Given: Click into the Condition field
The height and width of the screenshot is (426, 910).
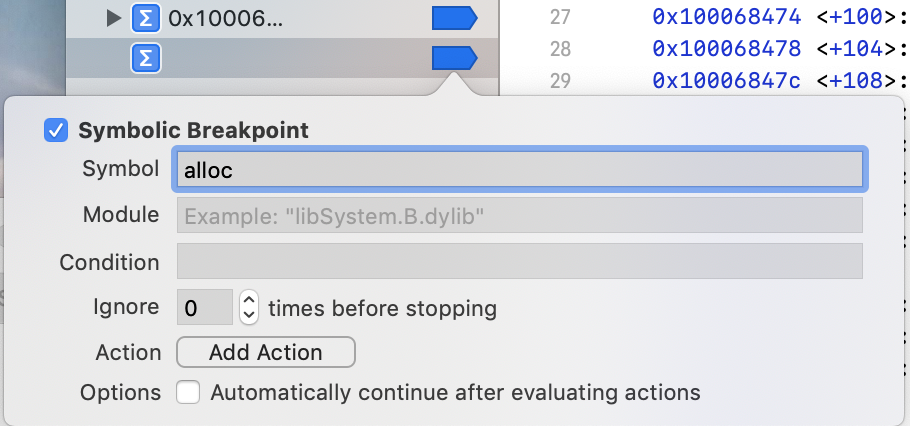Looking at the screenshot, I should point(519,262).
